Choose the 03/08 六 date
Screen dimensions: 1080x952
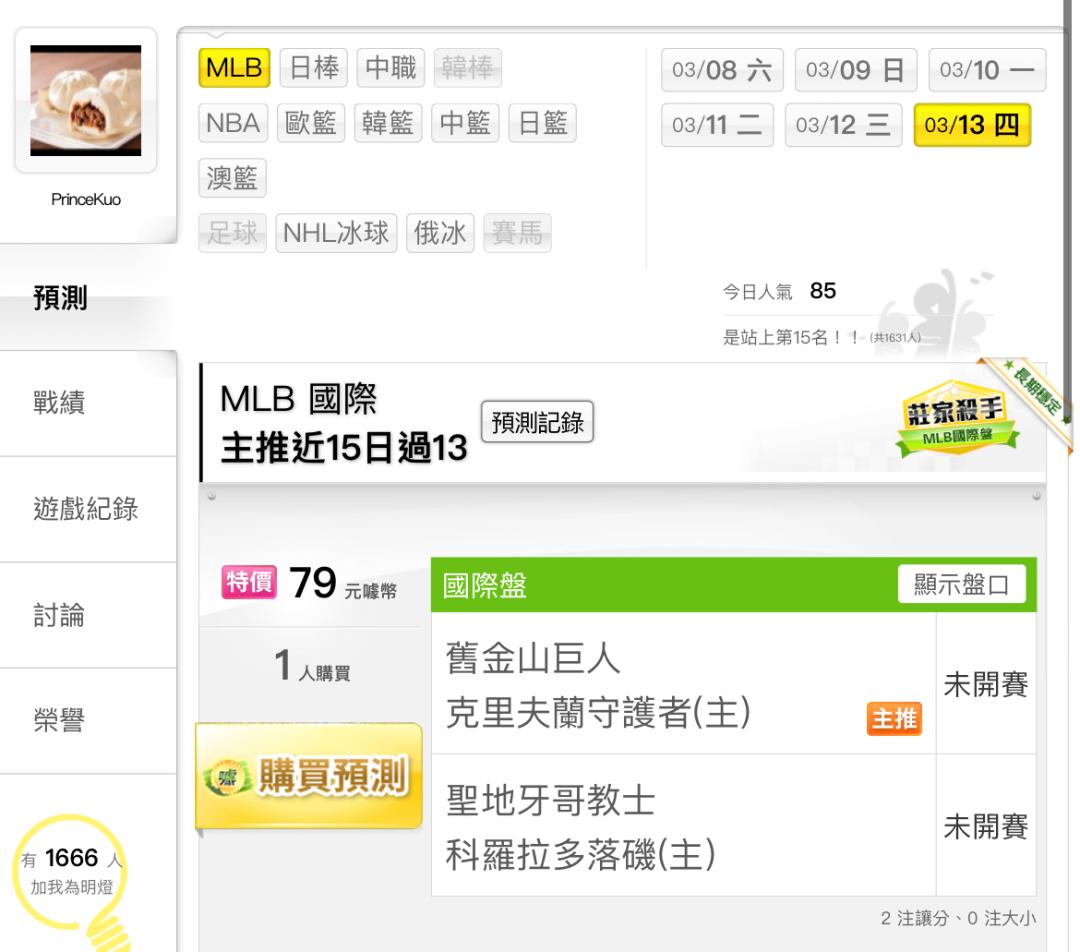point(722,70)
